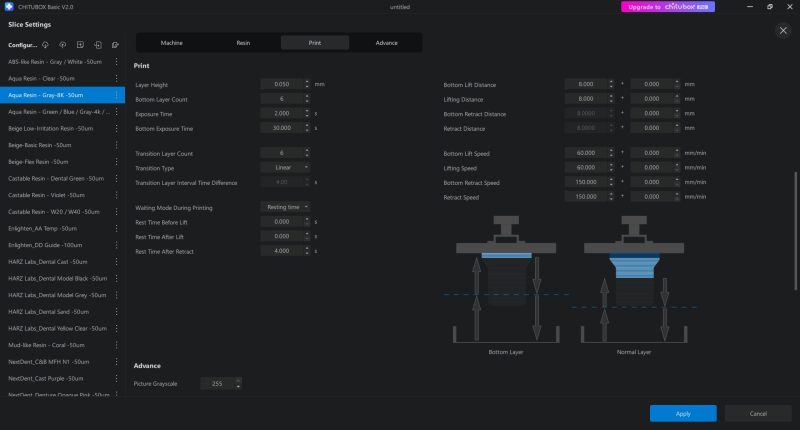
Task: Click the CHITUBOX app logo icon
Action: coord(9,7)
